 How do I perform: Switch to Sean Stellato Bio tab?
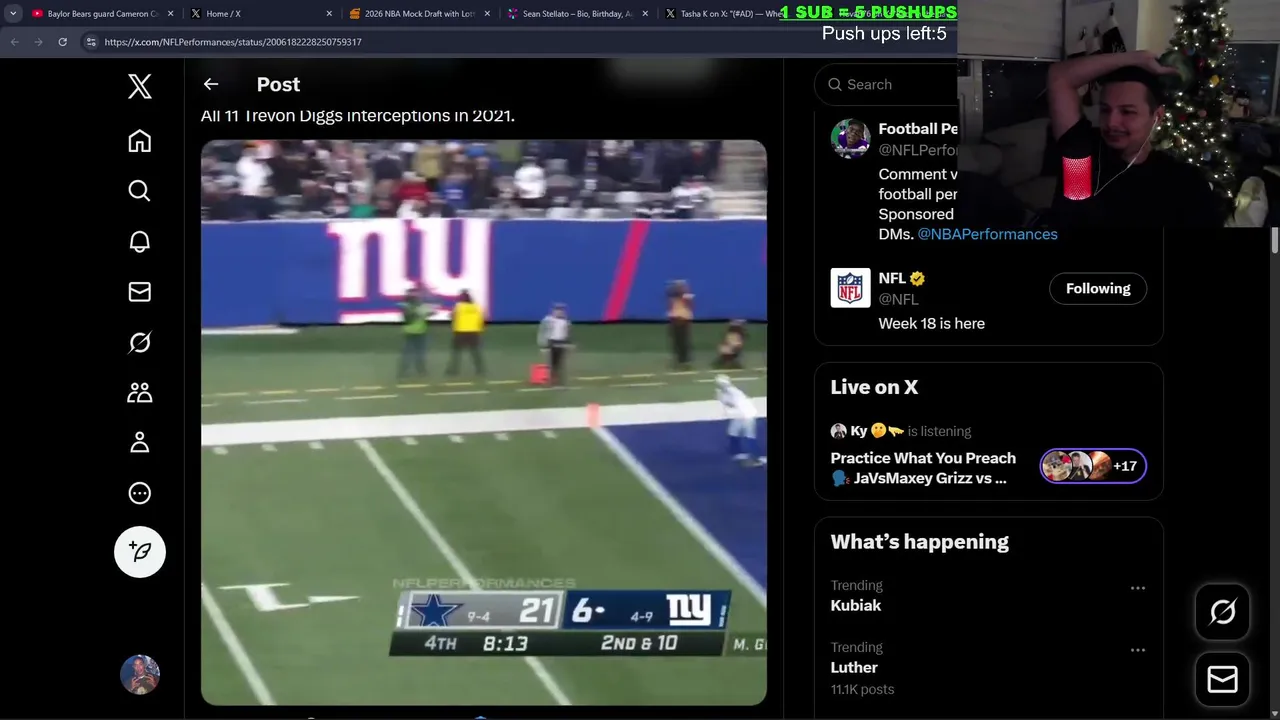[577, 14]
